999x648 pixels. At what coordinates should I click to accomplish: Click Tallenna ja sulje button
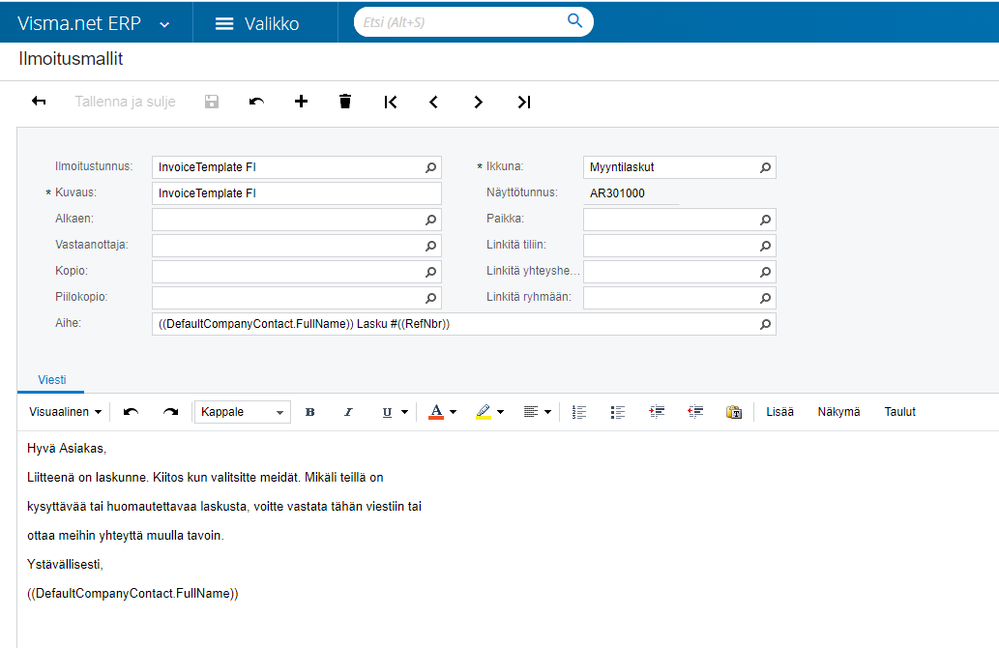tap(125, 101)
